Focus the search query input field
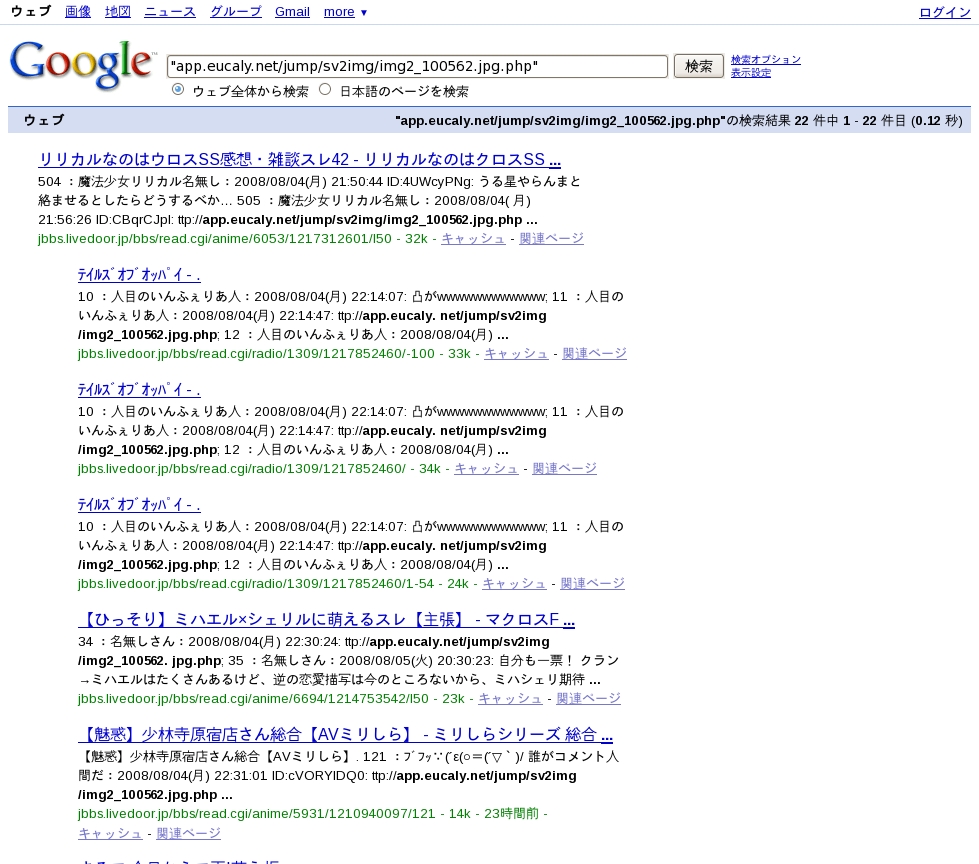This screenshot has height=864, width=979. [417, 66]
